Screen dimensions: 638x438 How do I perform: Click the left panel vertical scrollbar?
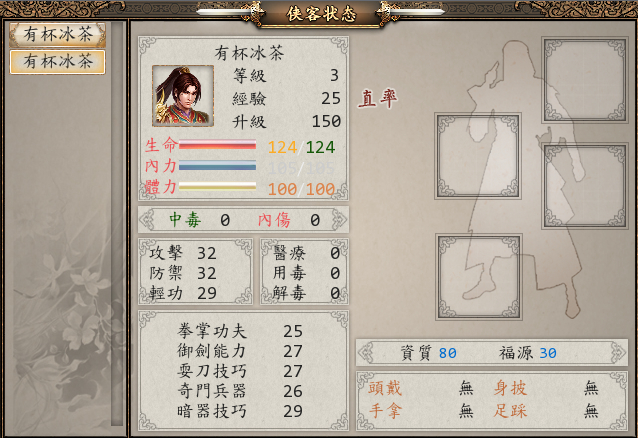tap(117, 224)
